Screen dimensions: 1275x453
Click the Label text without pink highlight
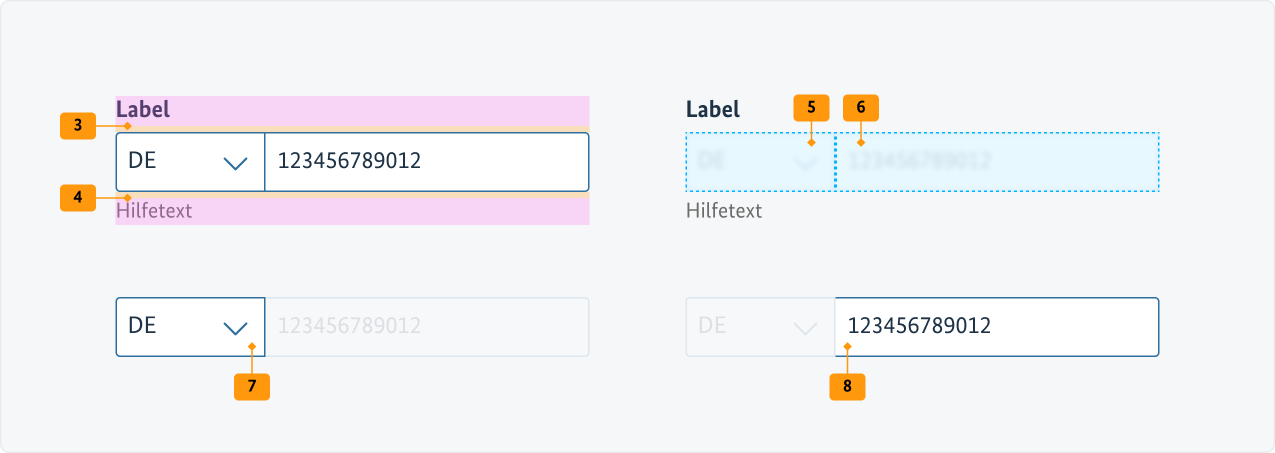pos(713,110)
